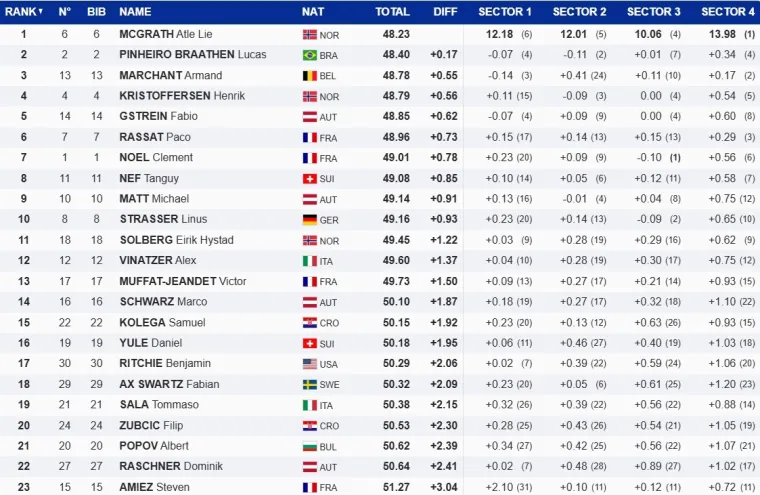Viewport: 760px width, 495px height.
Task: Click the Belgium flag beside Marchant
Action: coord(309,76)
